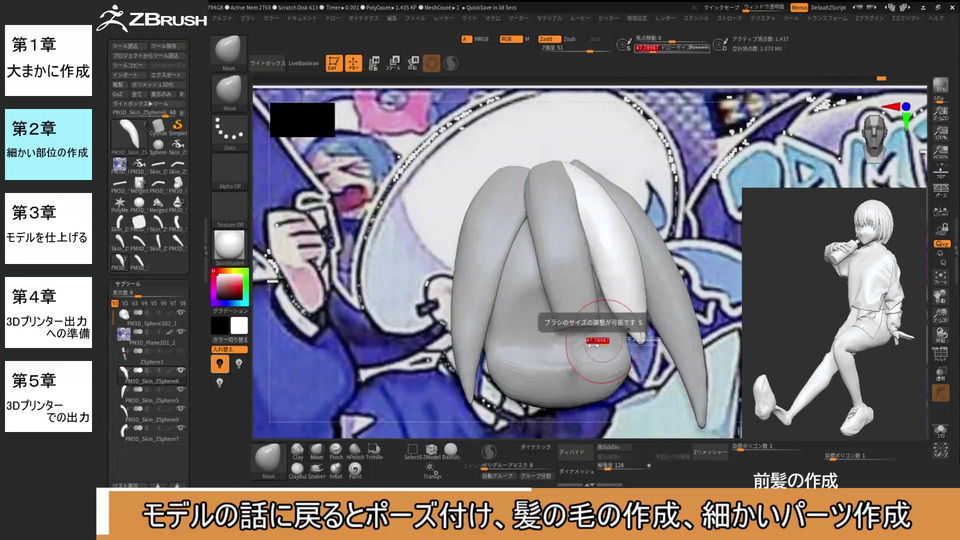Toggle the M material mode
The height and width of the screenshot is (540, 960).
(527, 39)
